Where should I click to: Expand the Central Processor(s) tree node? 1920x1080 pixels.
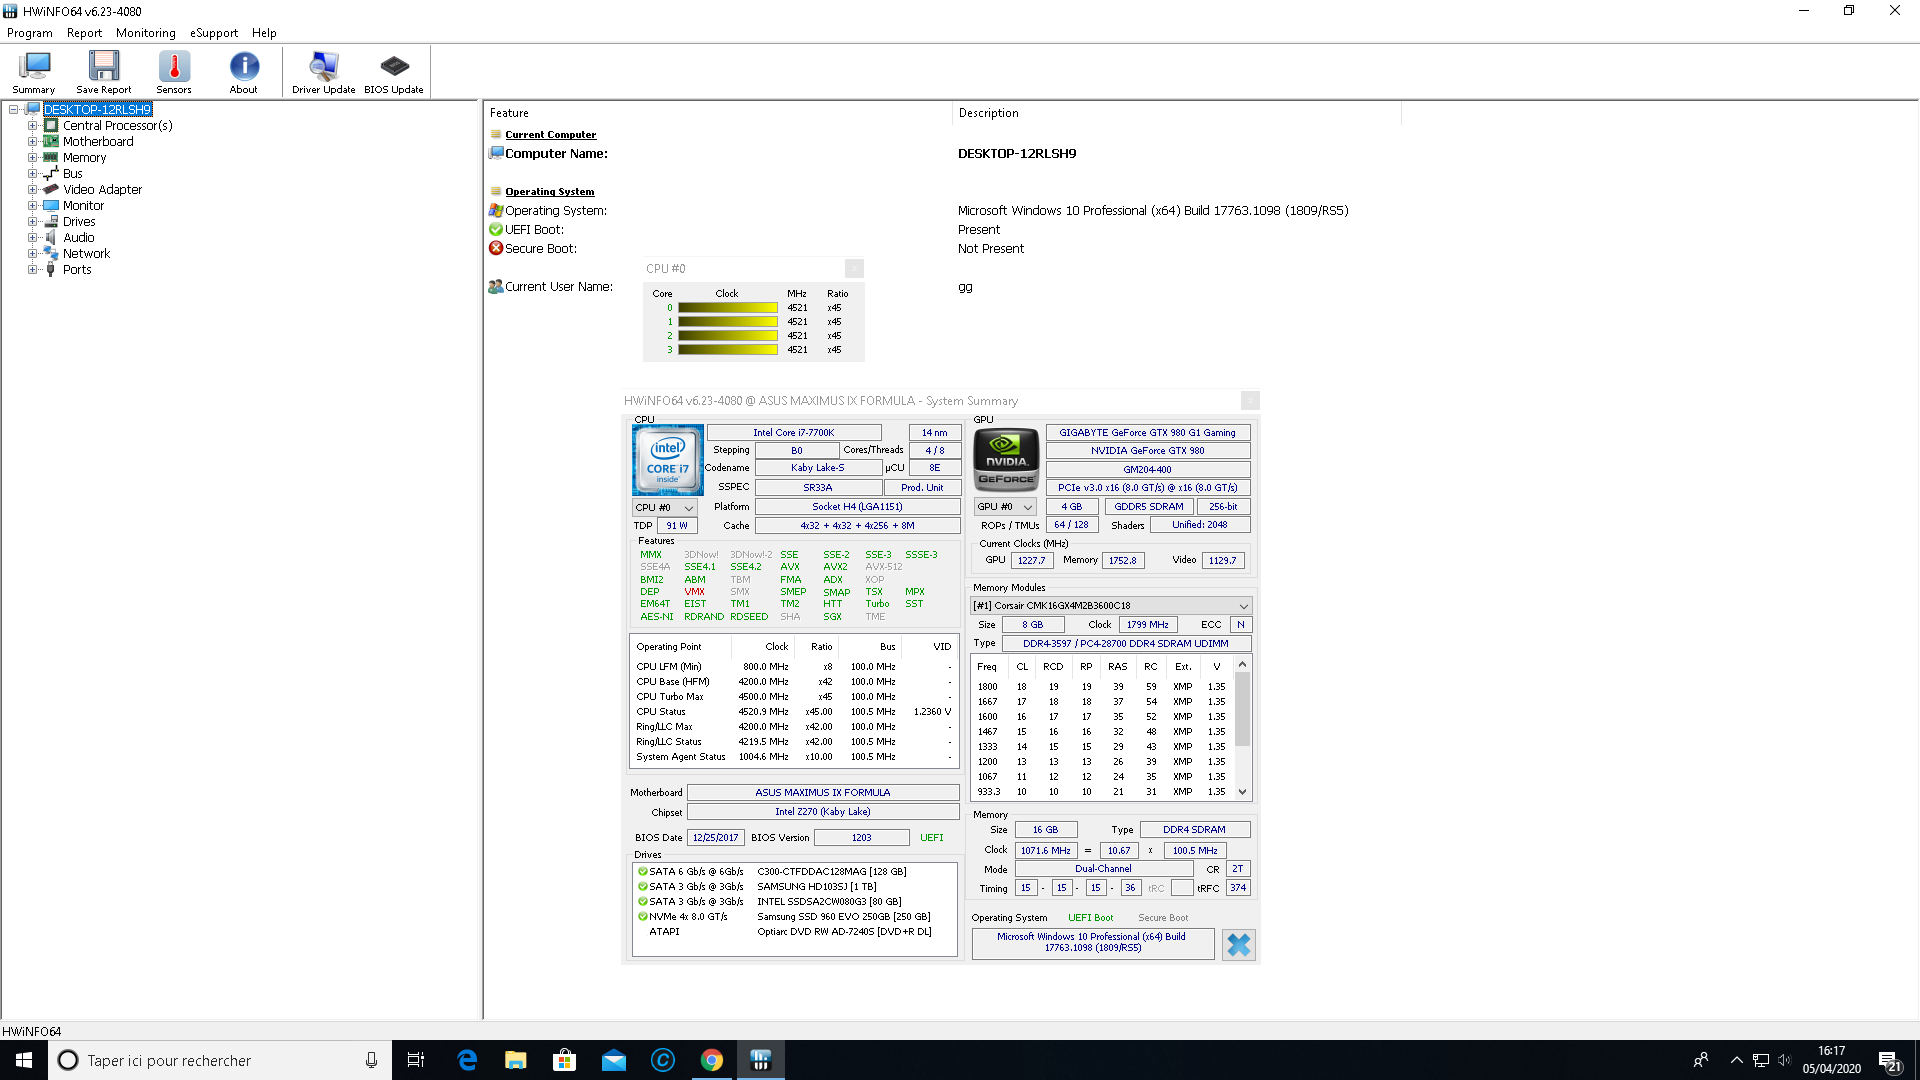(33, 126)
